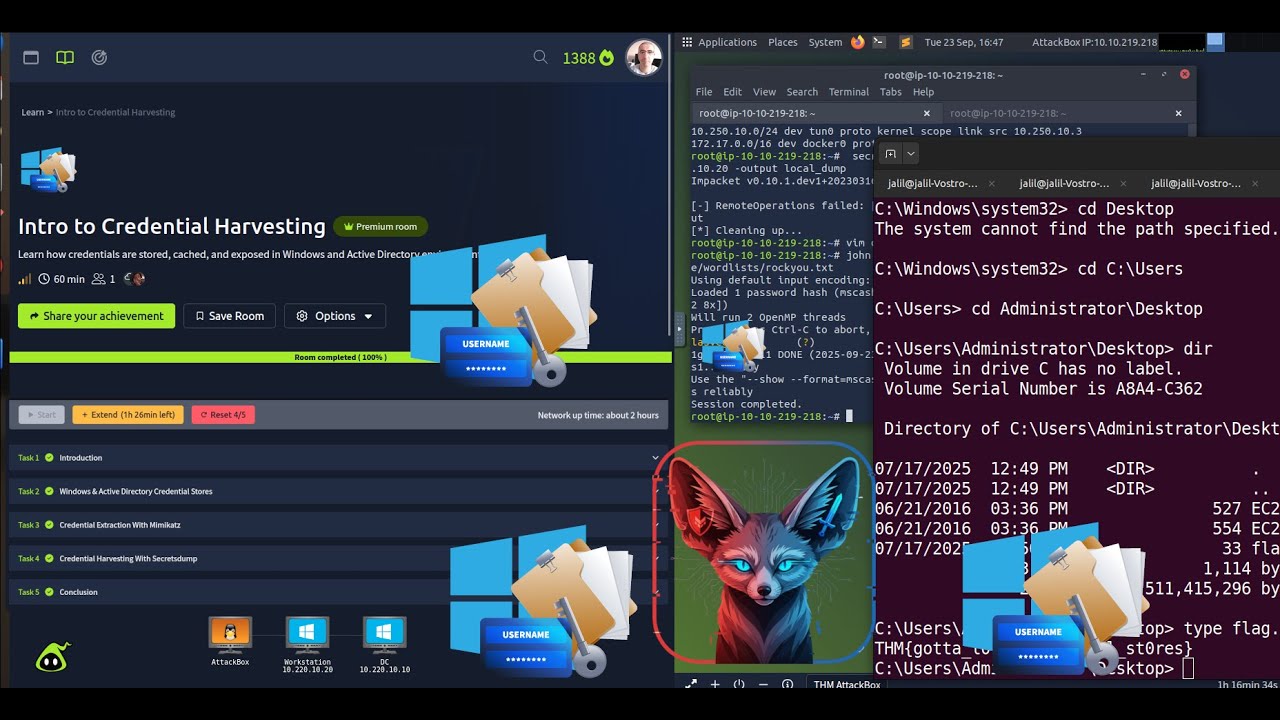Click the Save Room button
Viewport: 1280px width, 720px height.
(229, 316)
